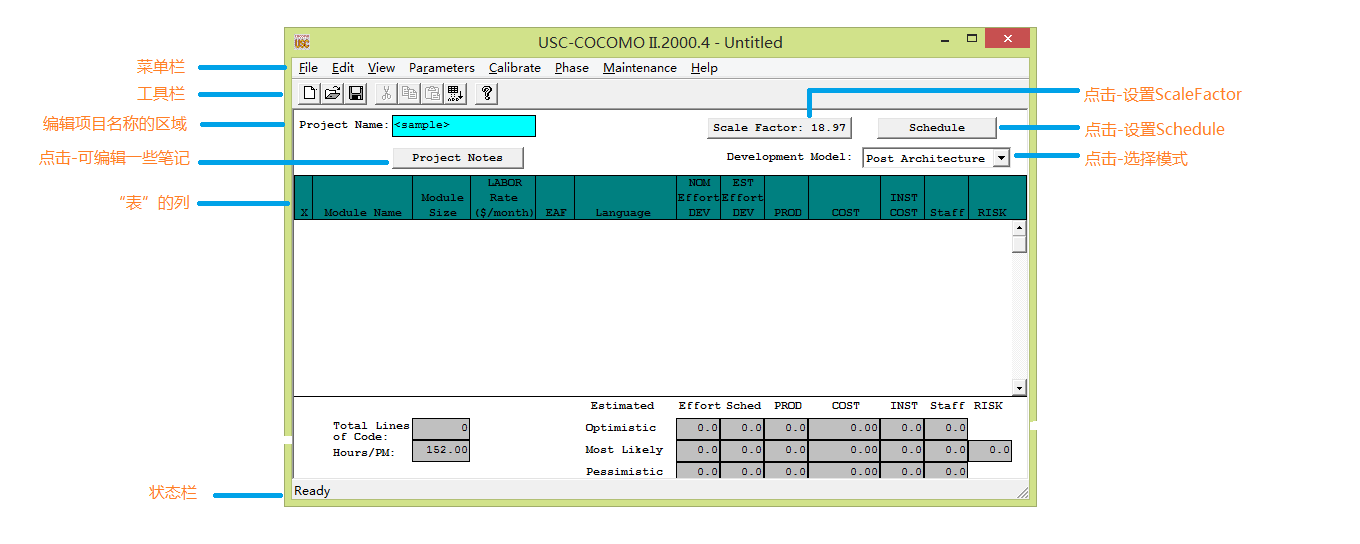Click the Module Name column header
This screenshot has height=544, width=1360.
[362, 198]
